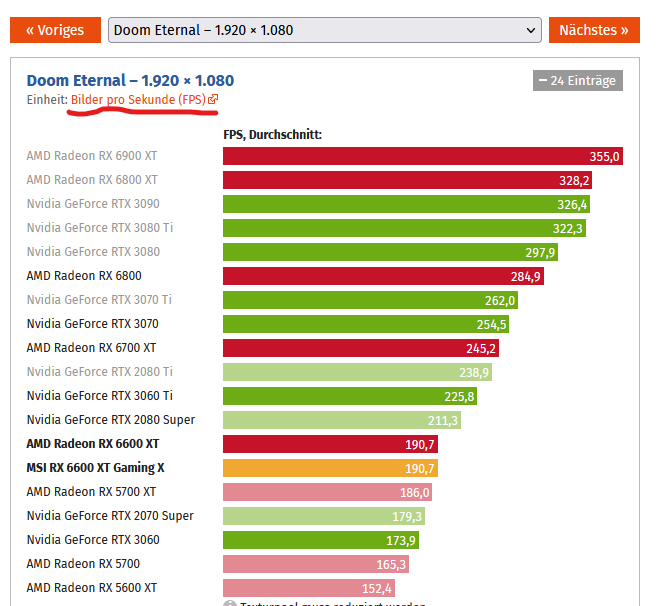Viewport: 657px width, 606px height.
Task: Toggle Nvidia GeForce RTX 3090 entry
Action: click(93, 204)
